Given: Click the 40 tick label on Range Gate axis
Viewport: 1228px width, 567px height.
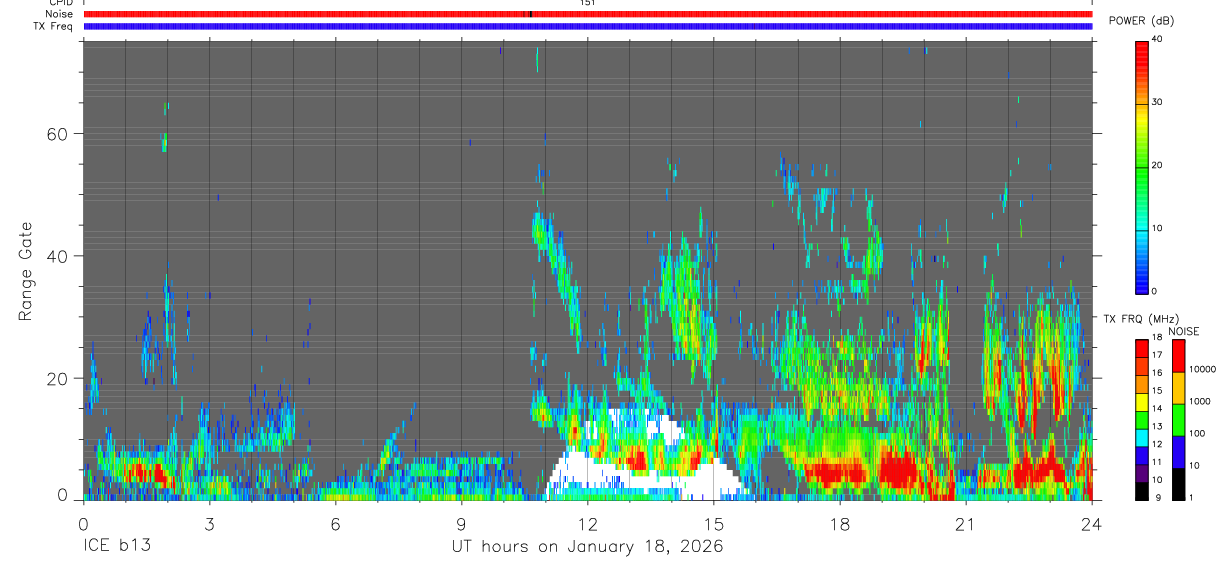Looking at the screenshot, I should pos(59,256).
